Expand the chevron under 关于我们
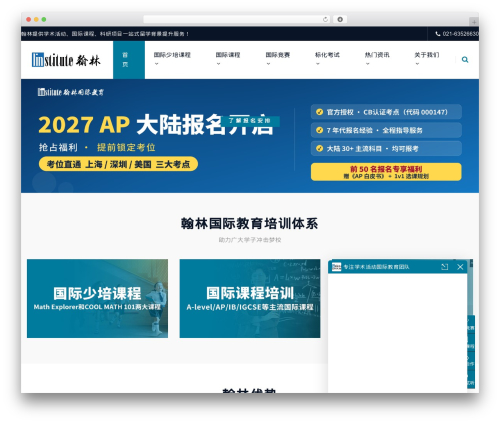500x423 pixels. [417, 64]
